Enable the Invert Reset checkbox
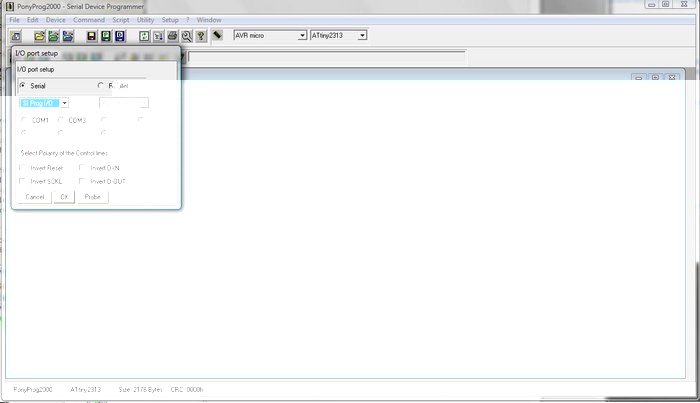 (x=23, y=168)
